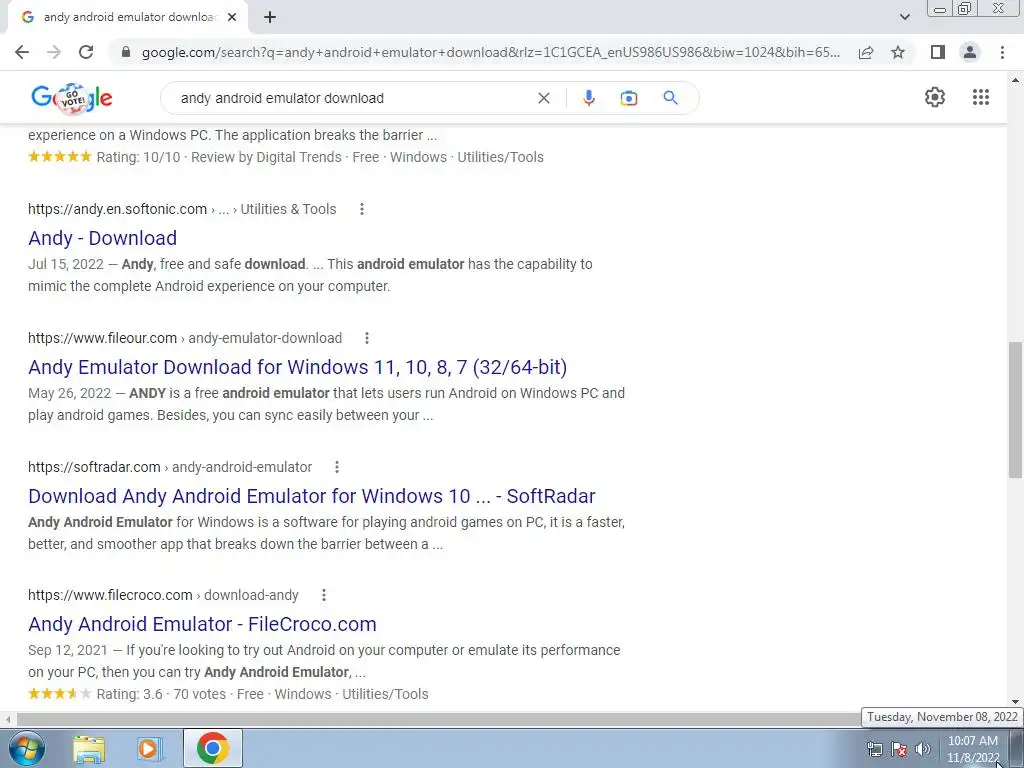Screen dimensions: 1024x768
Task: Open the SoftRadar download link
Action: tap(312, 496)
